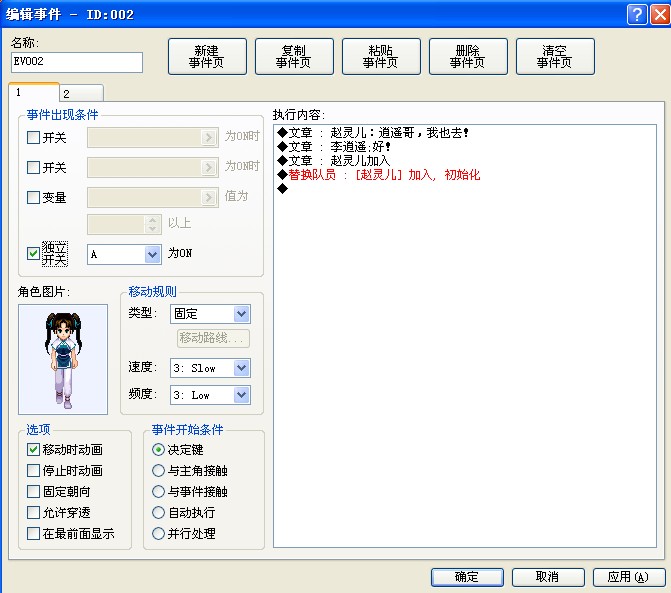Enable the 固定朝向 option

33,491
